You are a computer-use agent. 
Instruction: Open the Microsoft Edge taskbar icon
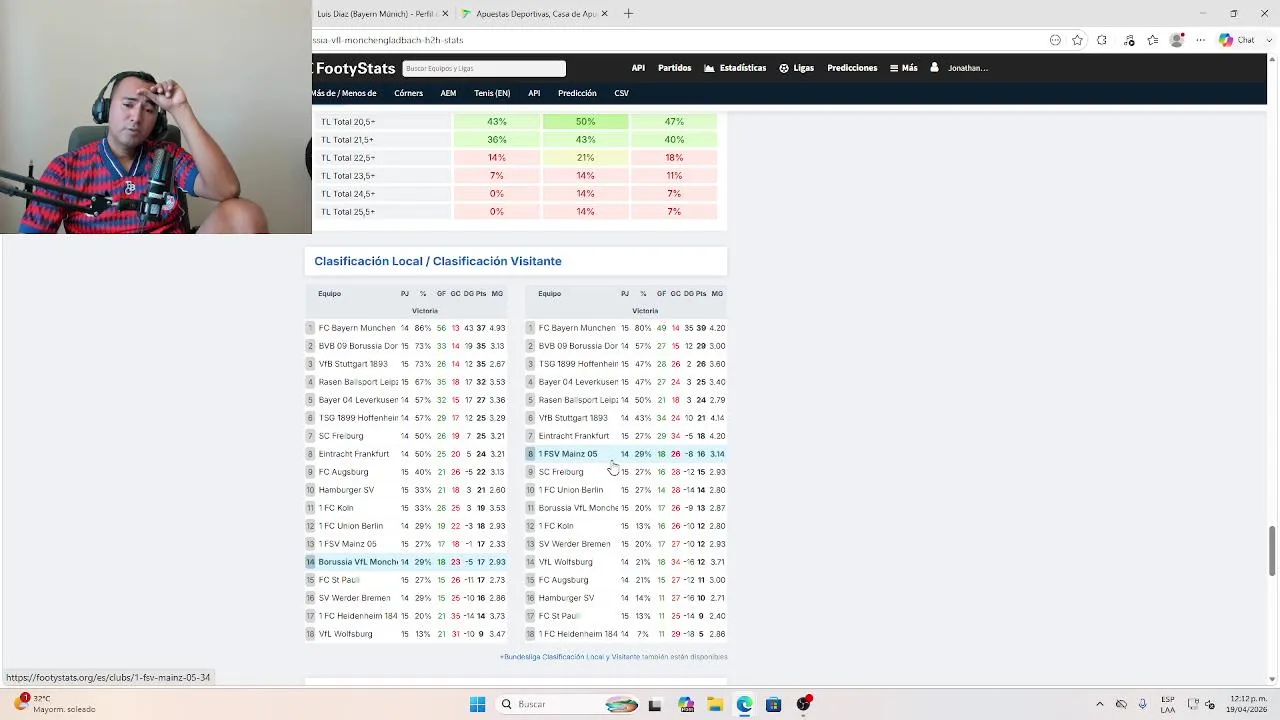coord(744,704)
